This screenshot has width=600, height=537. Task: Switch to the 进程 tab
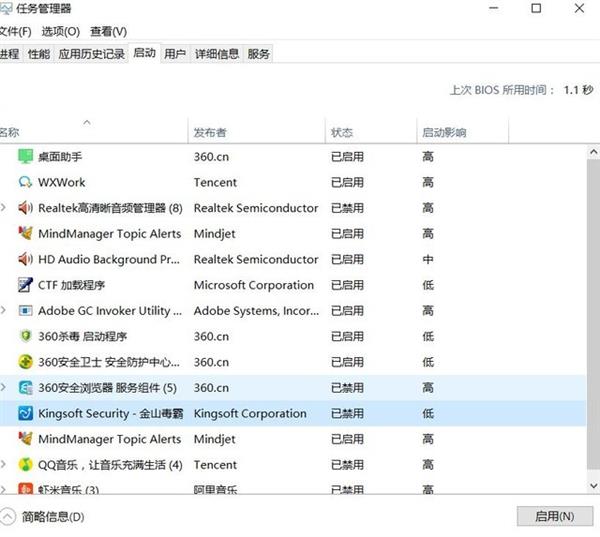pos(10,54)
